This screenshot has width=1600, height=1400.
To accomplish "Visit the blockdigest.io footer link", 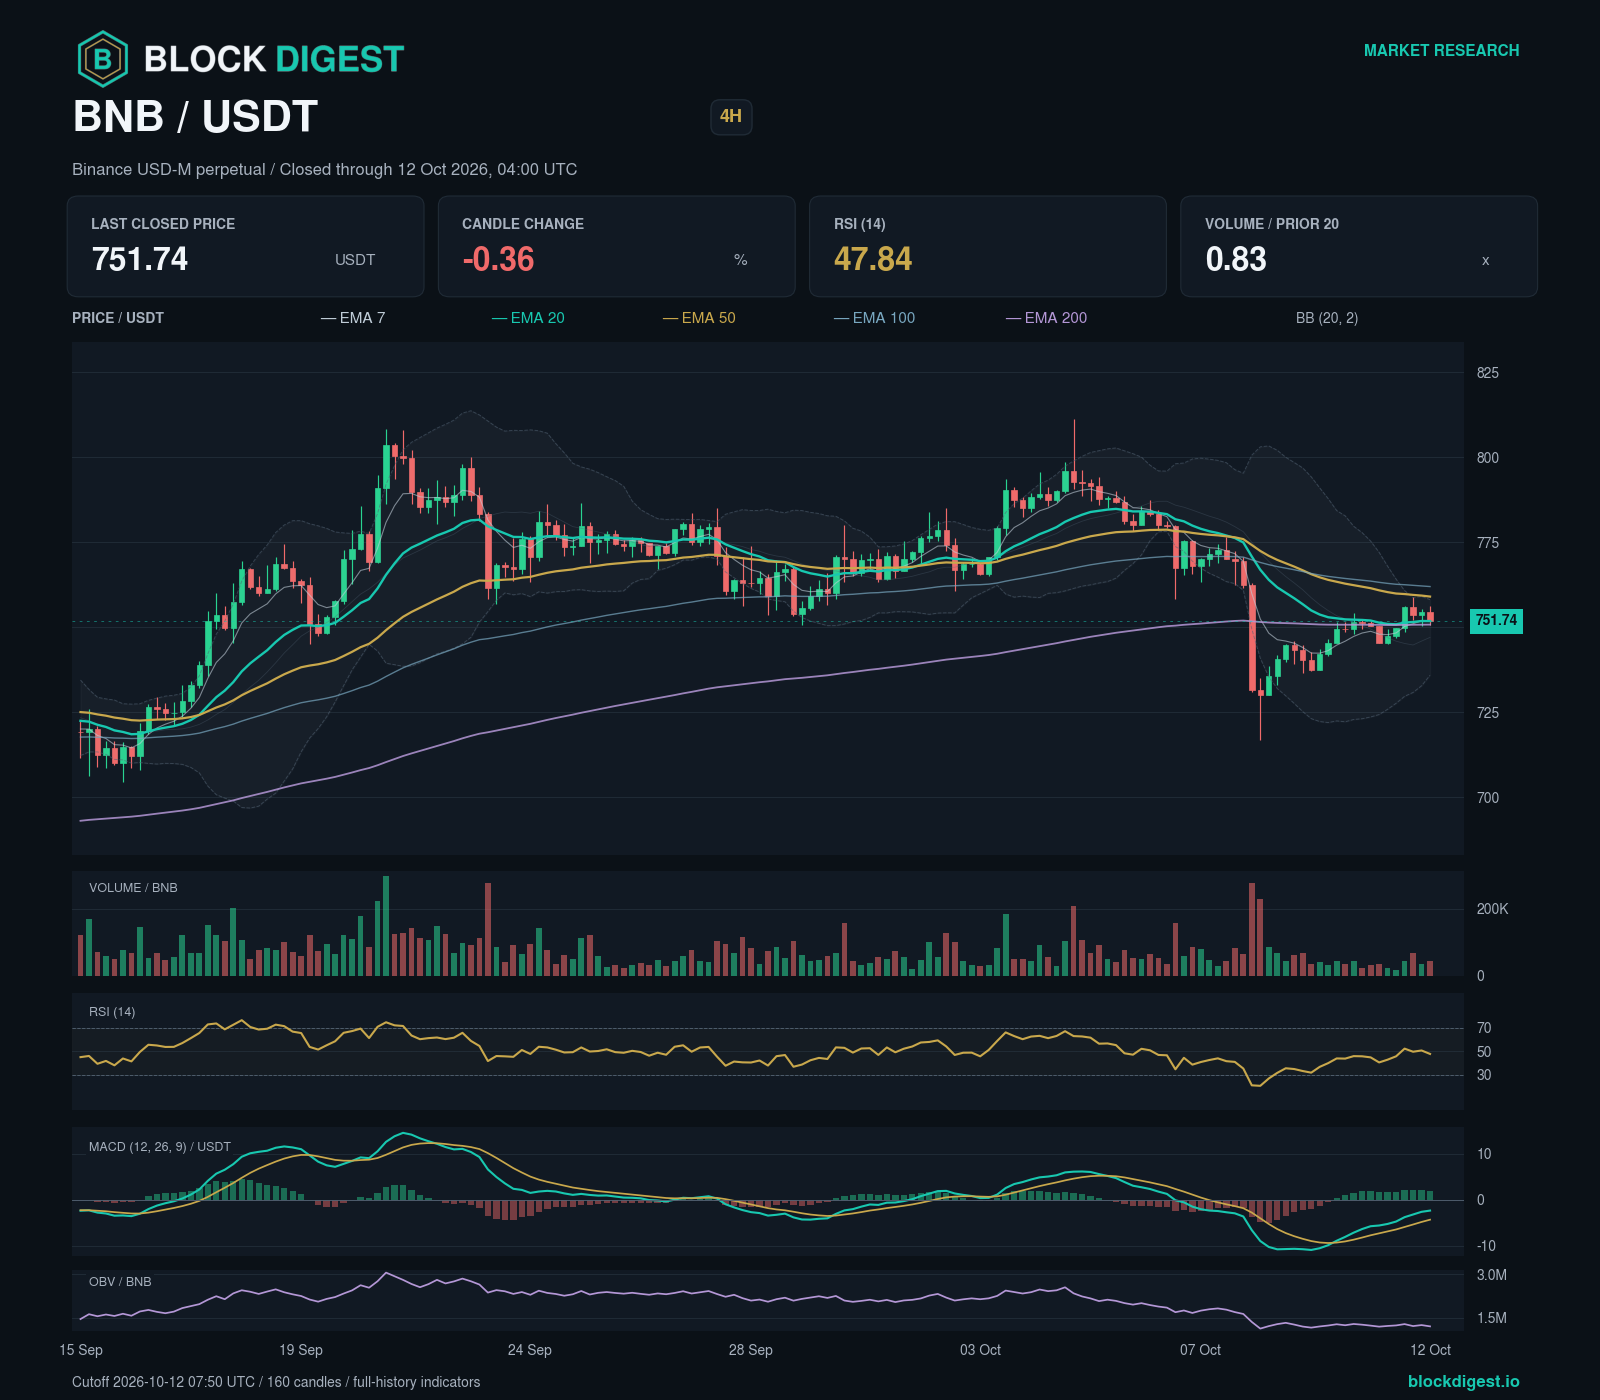I will (x=1463, y=1381).
